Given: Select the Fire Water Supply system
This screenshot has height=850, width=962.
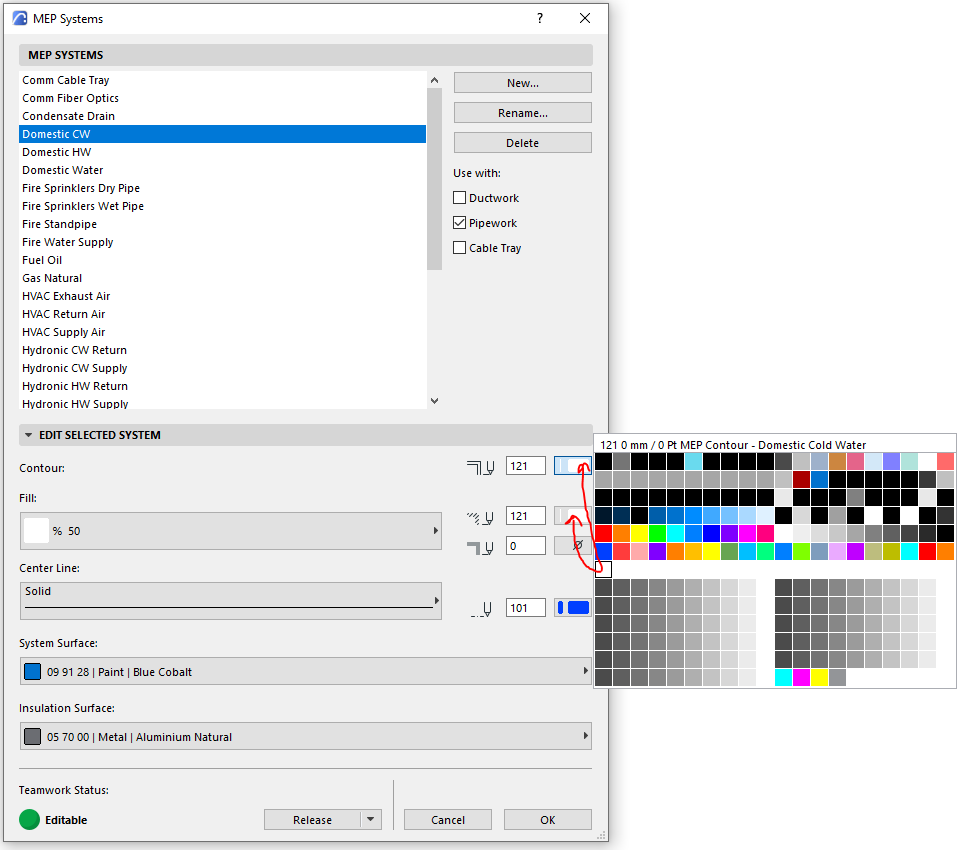Looking at the screenshot, I should click(223, 242).
